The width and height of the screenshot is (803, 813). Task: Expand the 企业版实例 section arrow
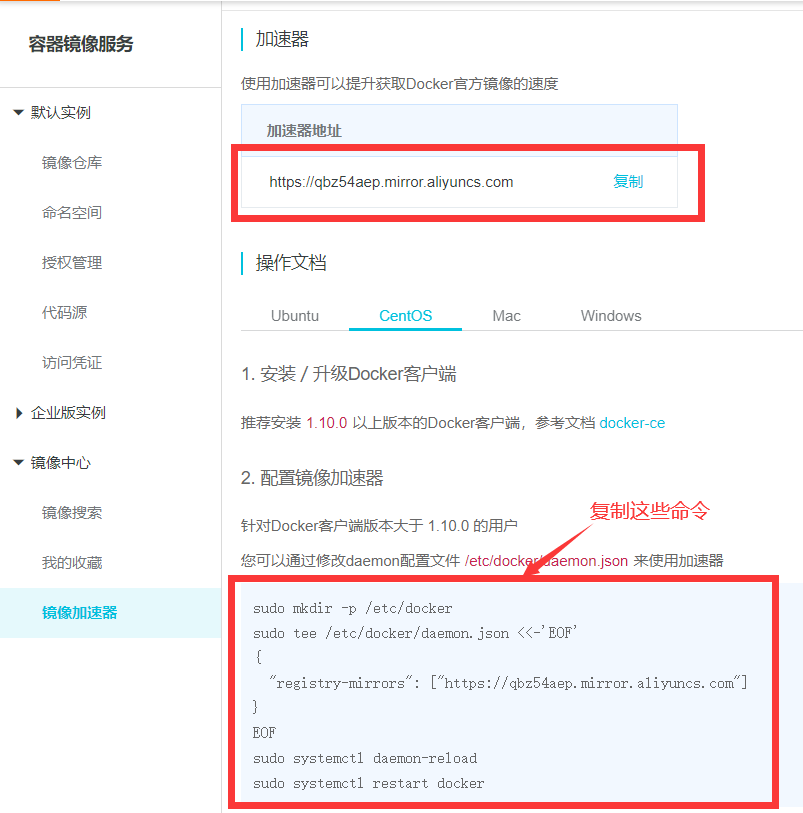tap(18, 413)
